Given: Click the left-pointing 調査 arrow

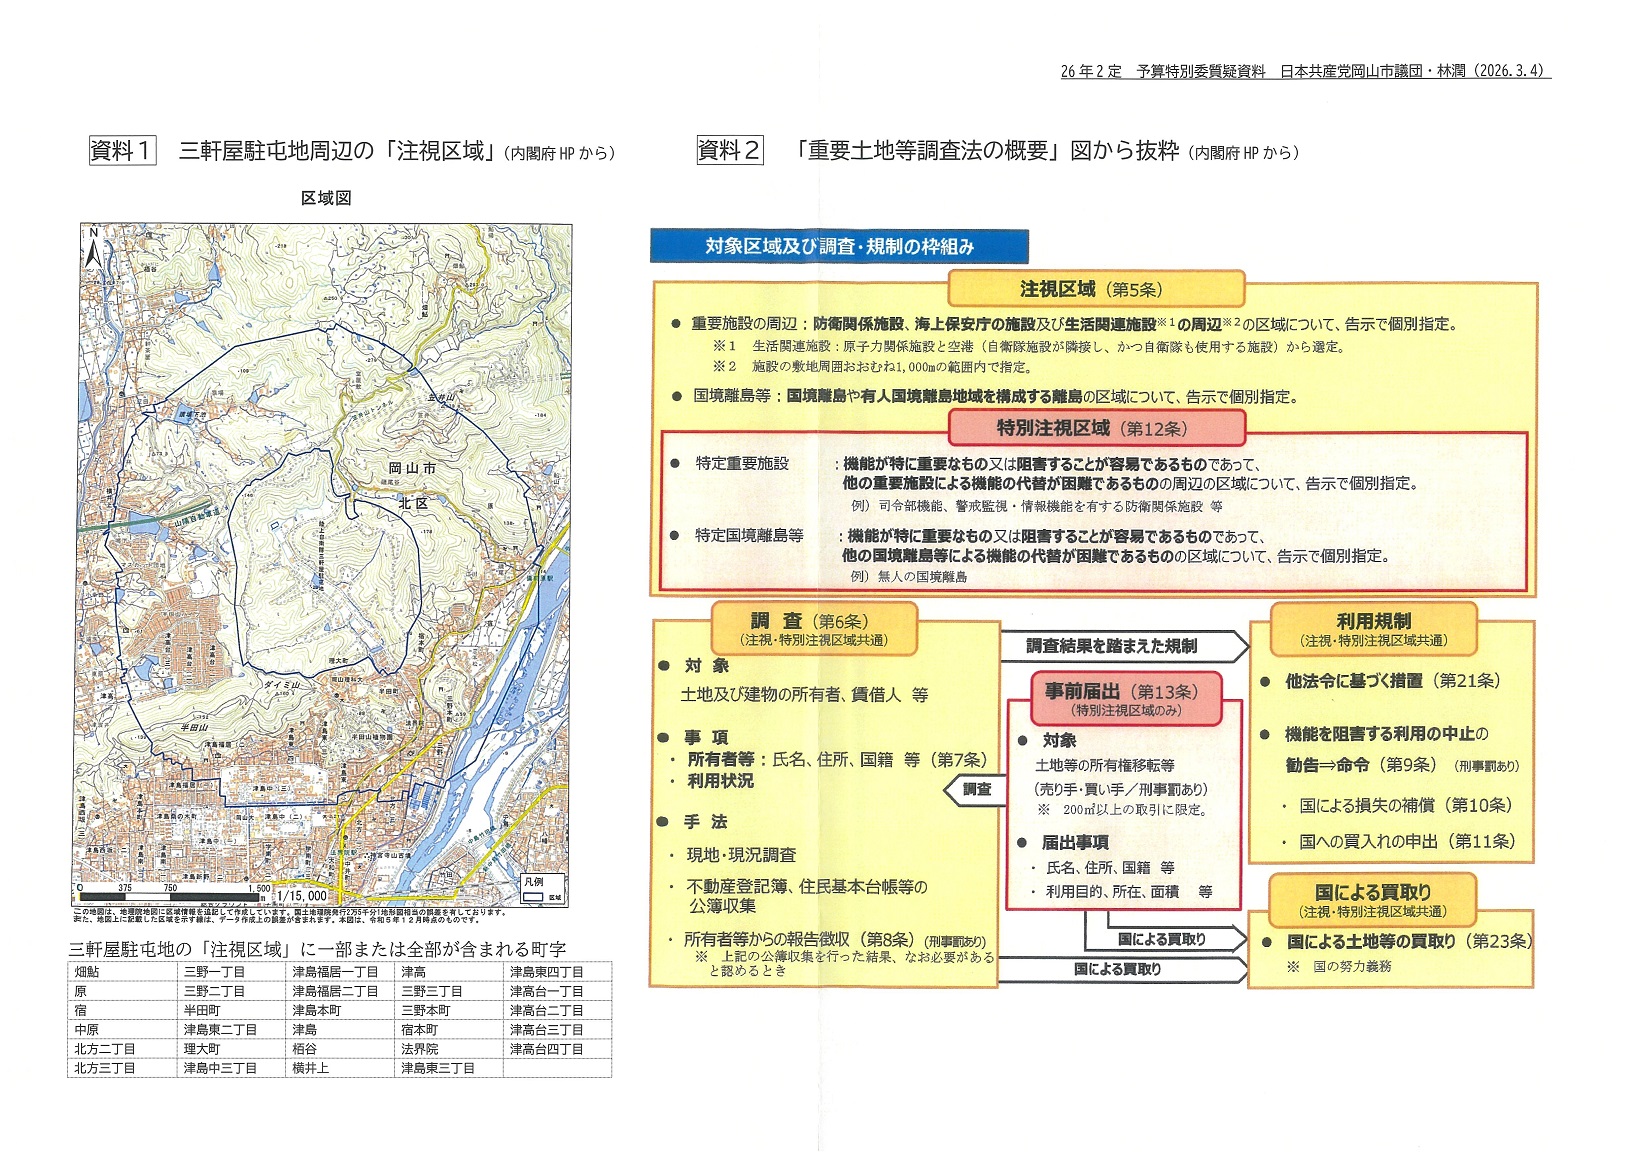Looking at the screenshot, I should point(974,789).
